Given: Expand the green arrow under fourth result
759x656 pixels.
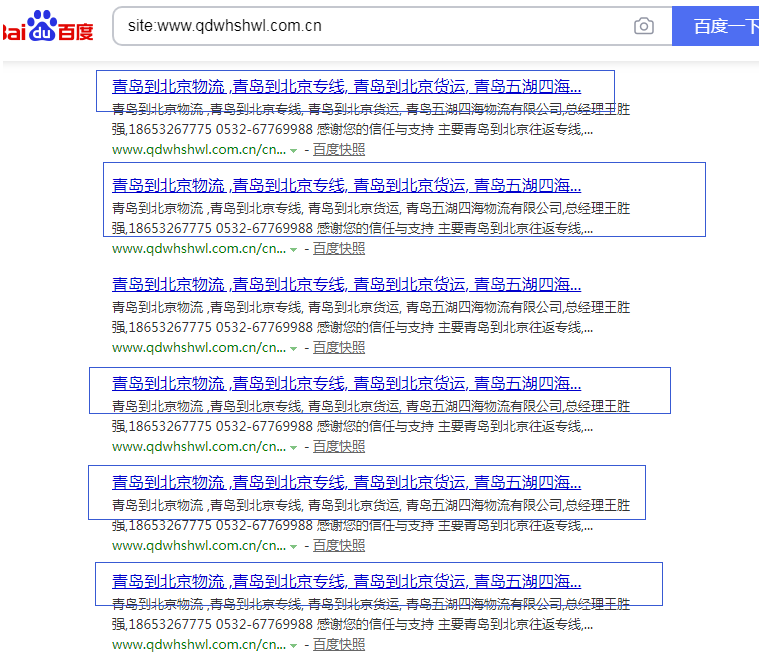Looking at the screenshot, I should [294, 448].
